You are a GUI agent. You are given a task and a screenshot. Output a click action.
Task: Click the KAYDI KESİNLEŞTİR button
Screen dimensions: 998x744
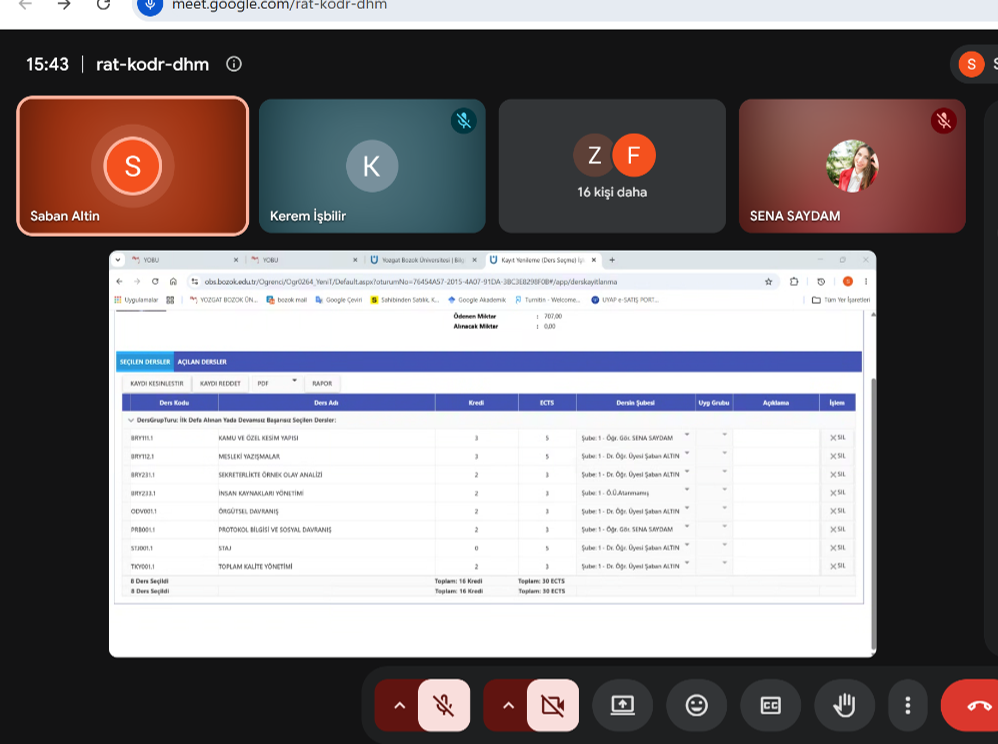(x=157, y=383)
